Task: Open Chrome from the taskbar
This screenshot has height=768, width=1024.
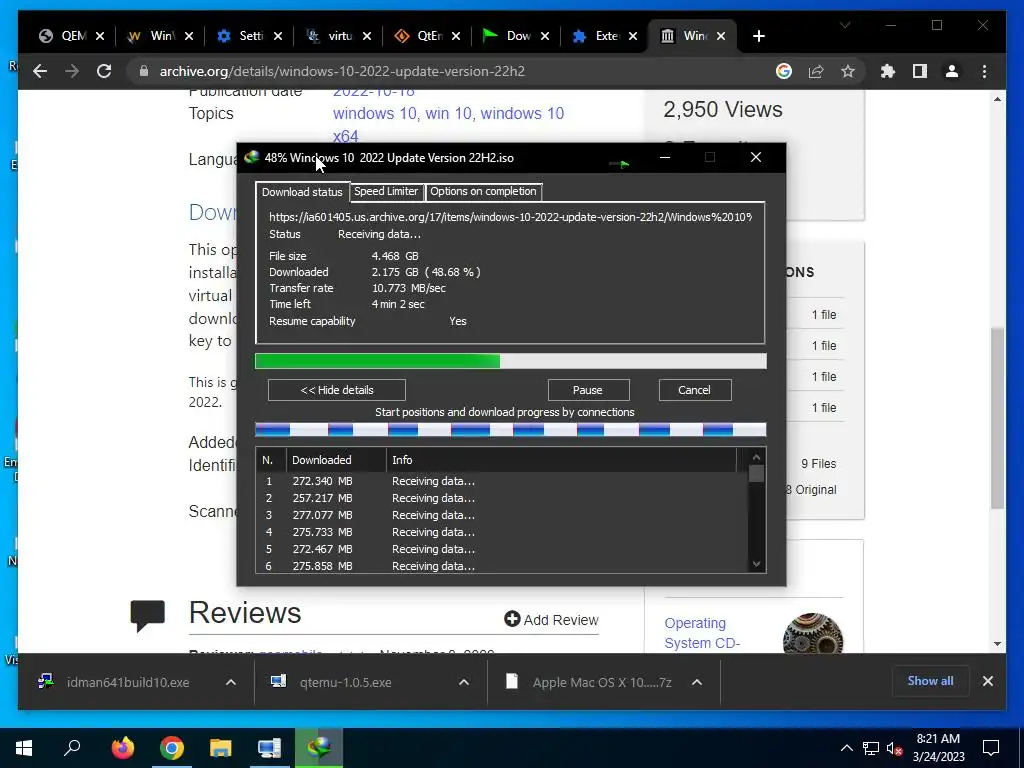Action: [x=172, y=748]
